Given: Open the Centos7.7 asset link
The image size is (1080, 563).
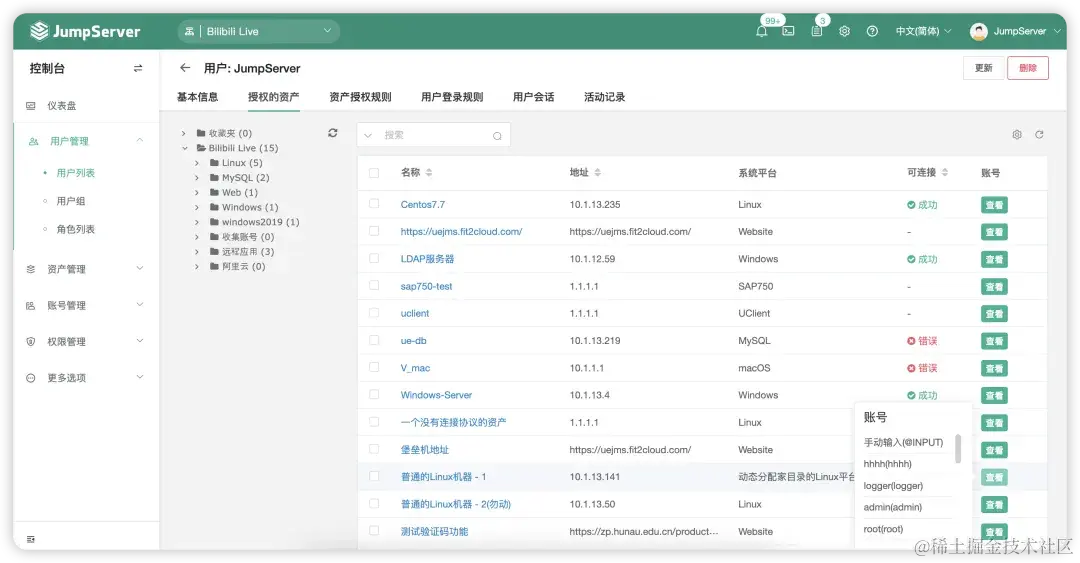Looking at the screenshot, I should tap(423, 205).
